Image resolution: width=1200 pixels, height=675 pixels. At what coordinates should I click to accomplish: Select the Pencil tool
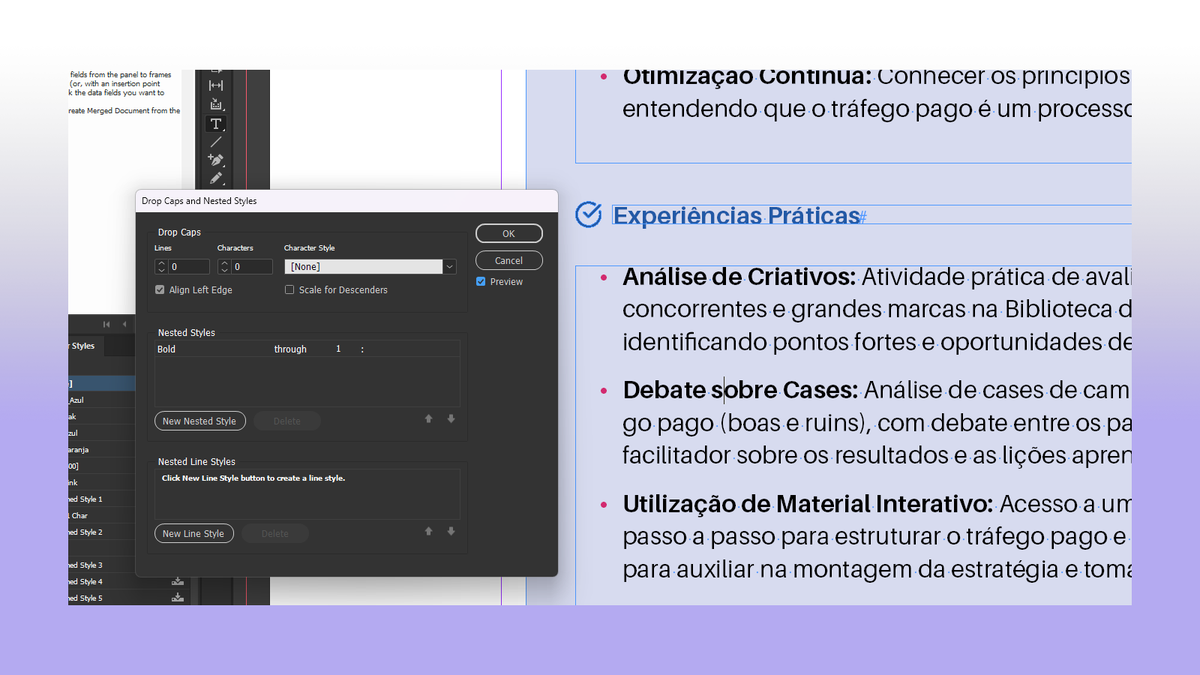(214, 178)
